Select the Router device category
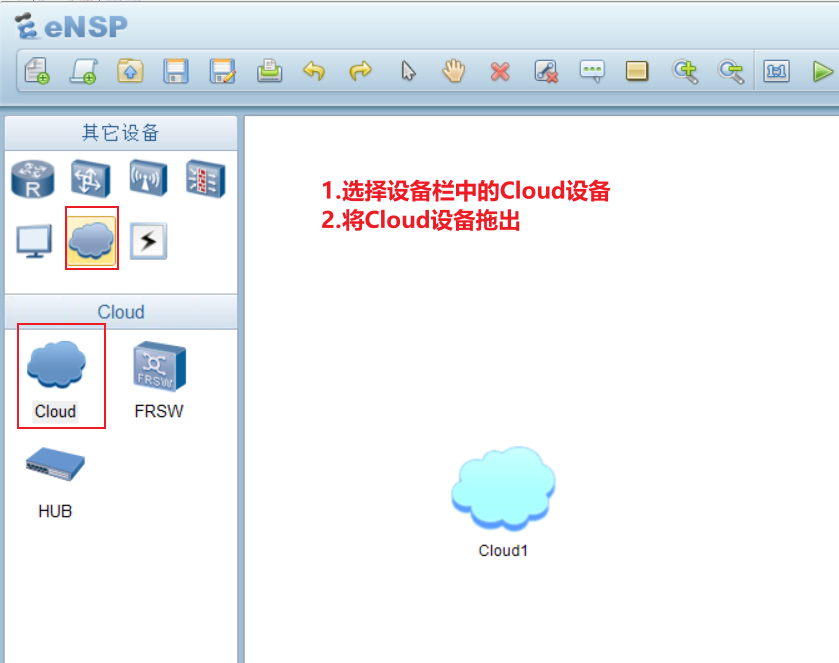The width and height of the screenshot is (839, 663). click(33, 179)
